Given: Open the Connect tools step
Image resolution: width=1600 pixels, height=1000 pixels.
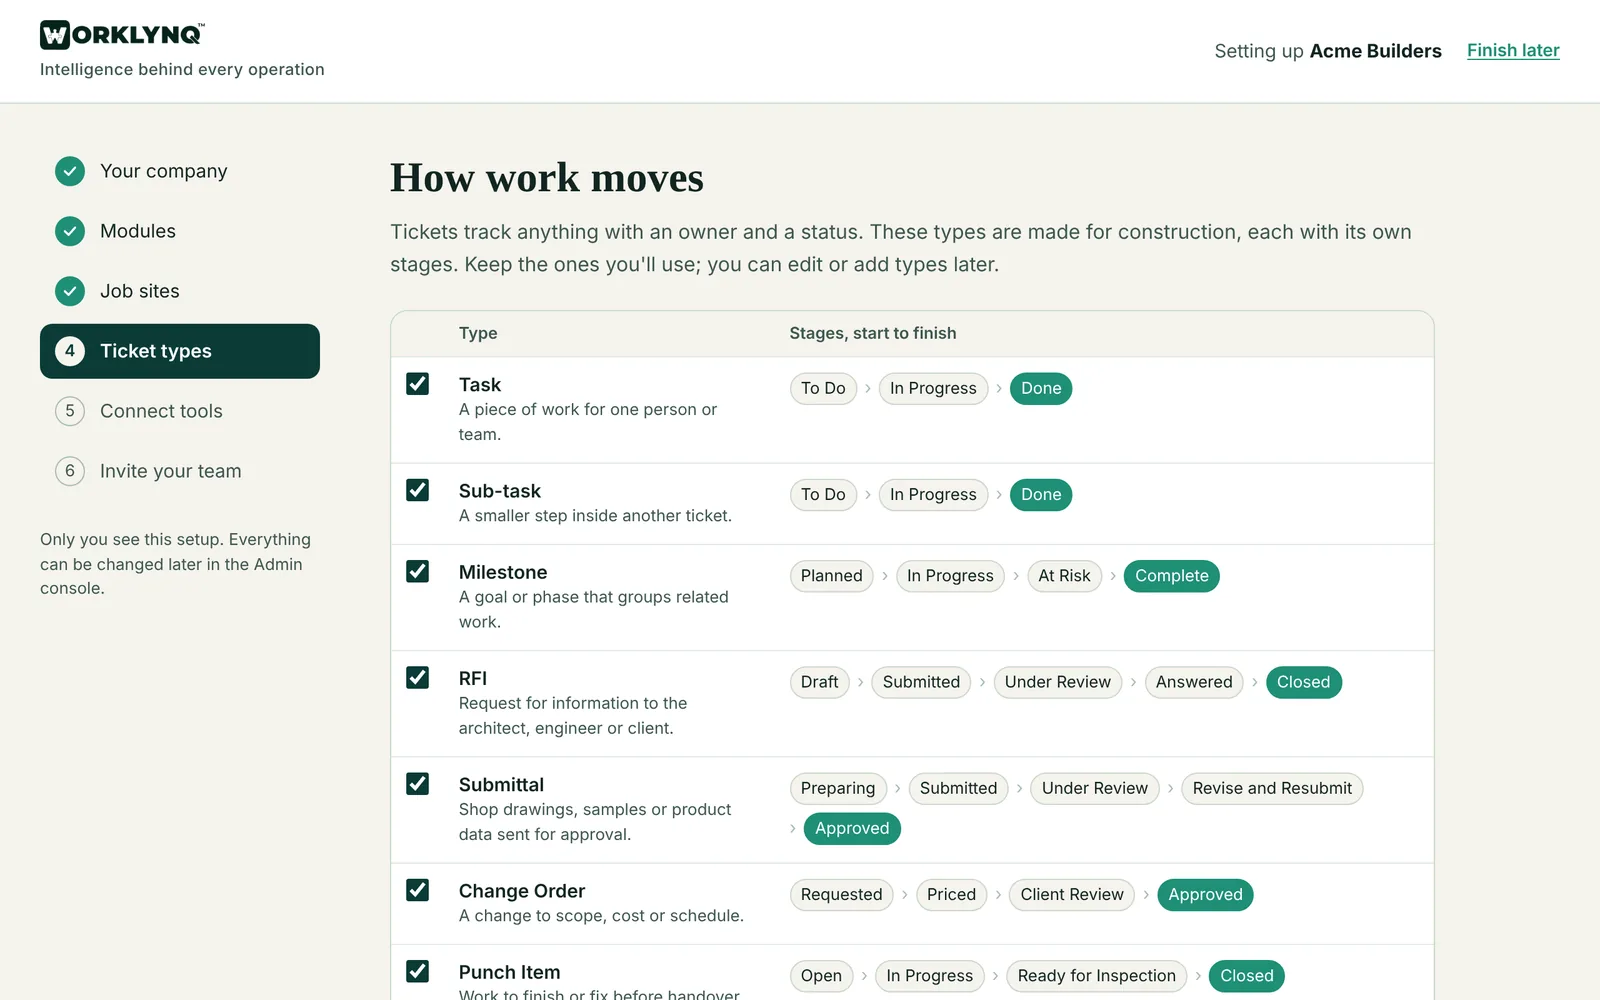Looking at the screenshot, I should click(180, 411).
